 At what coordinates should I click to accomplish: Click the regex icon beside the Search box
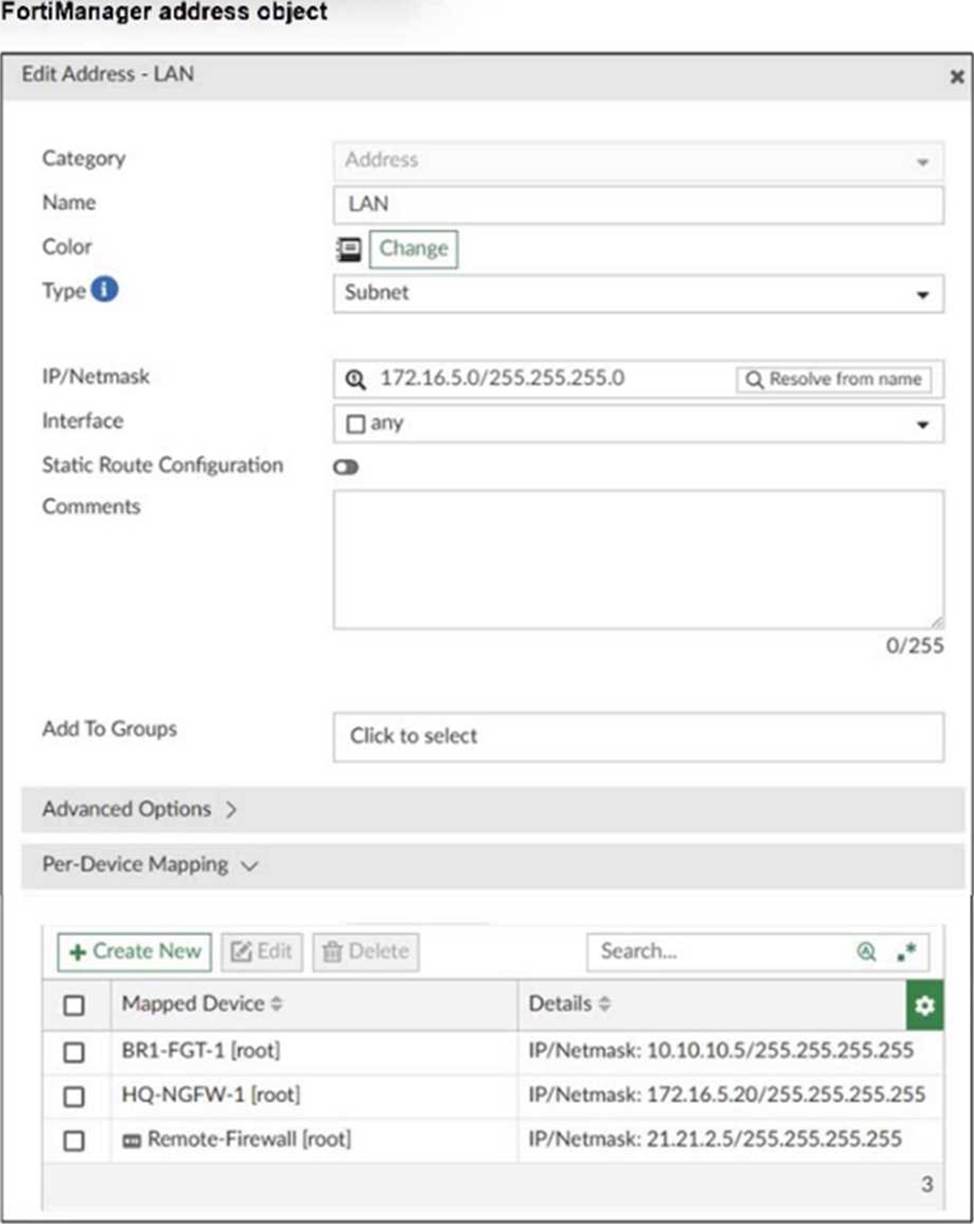click(907, 952)
